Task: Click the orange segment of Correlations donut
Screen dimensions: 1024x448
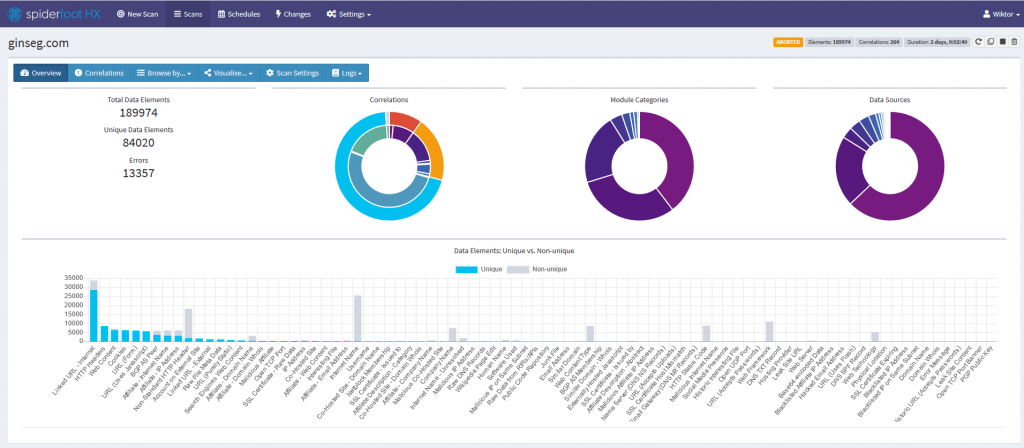Action: [434, 152]
